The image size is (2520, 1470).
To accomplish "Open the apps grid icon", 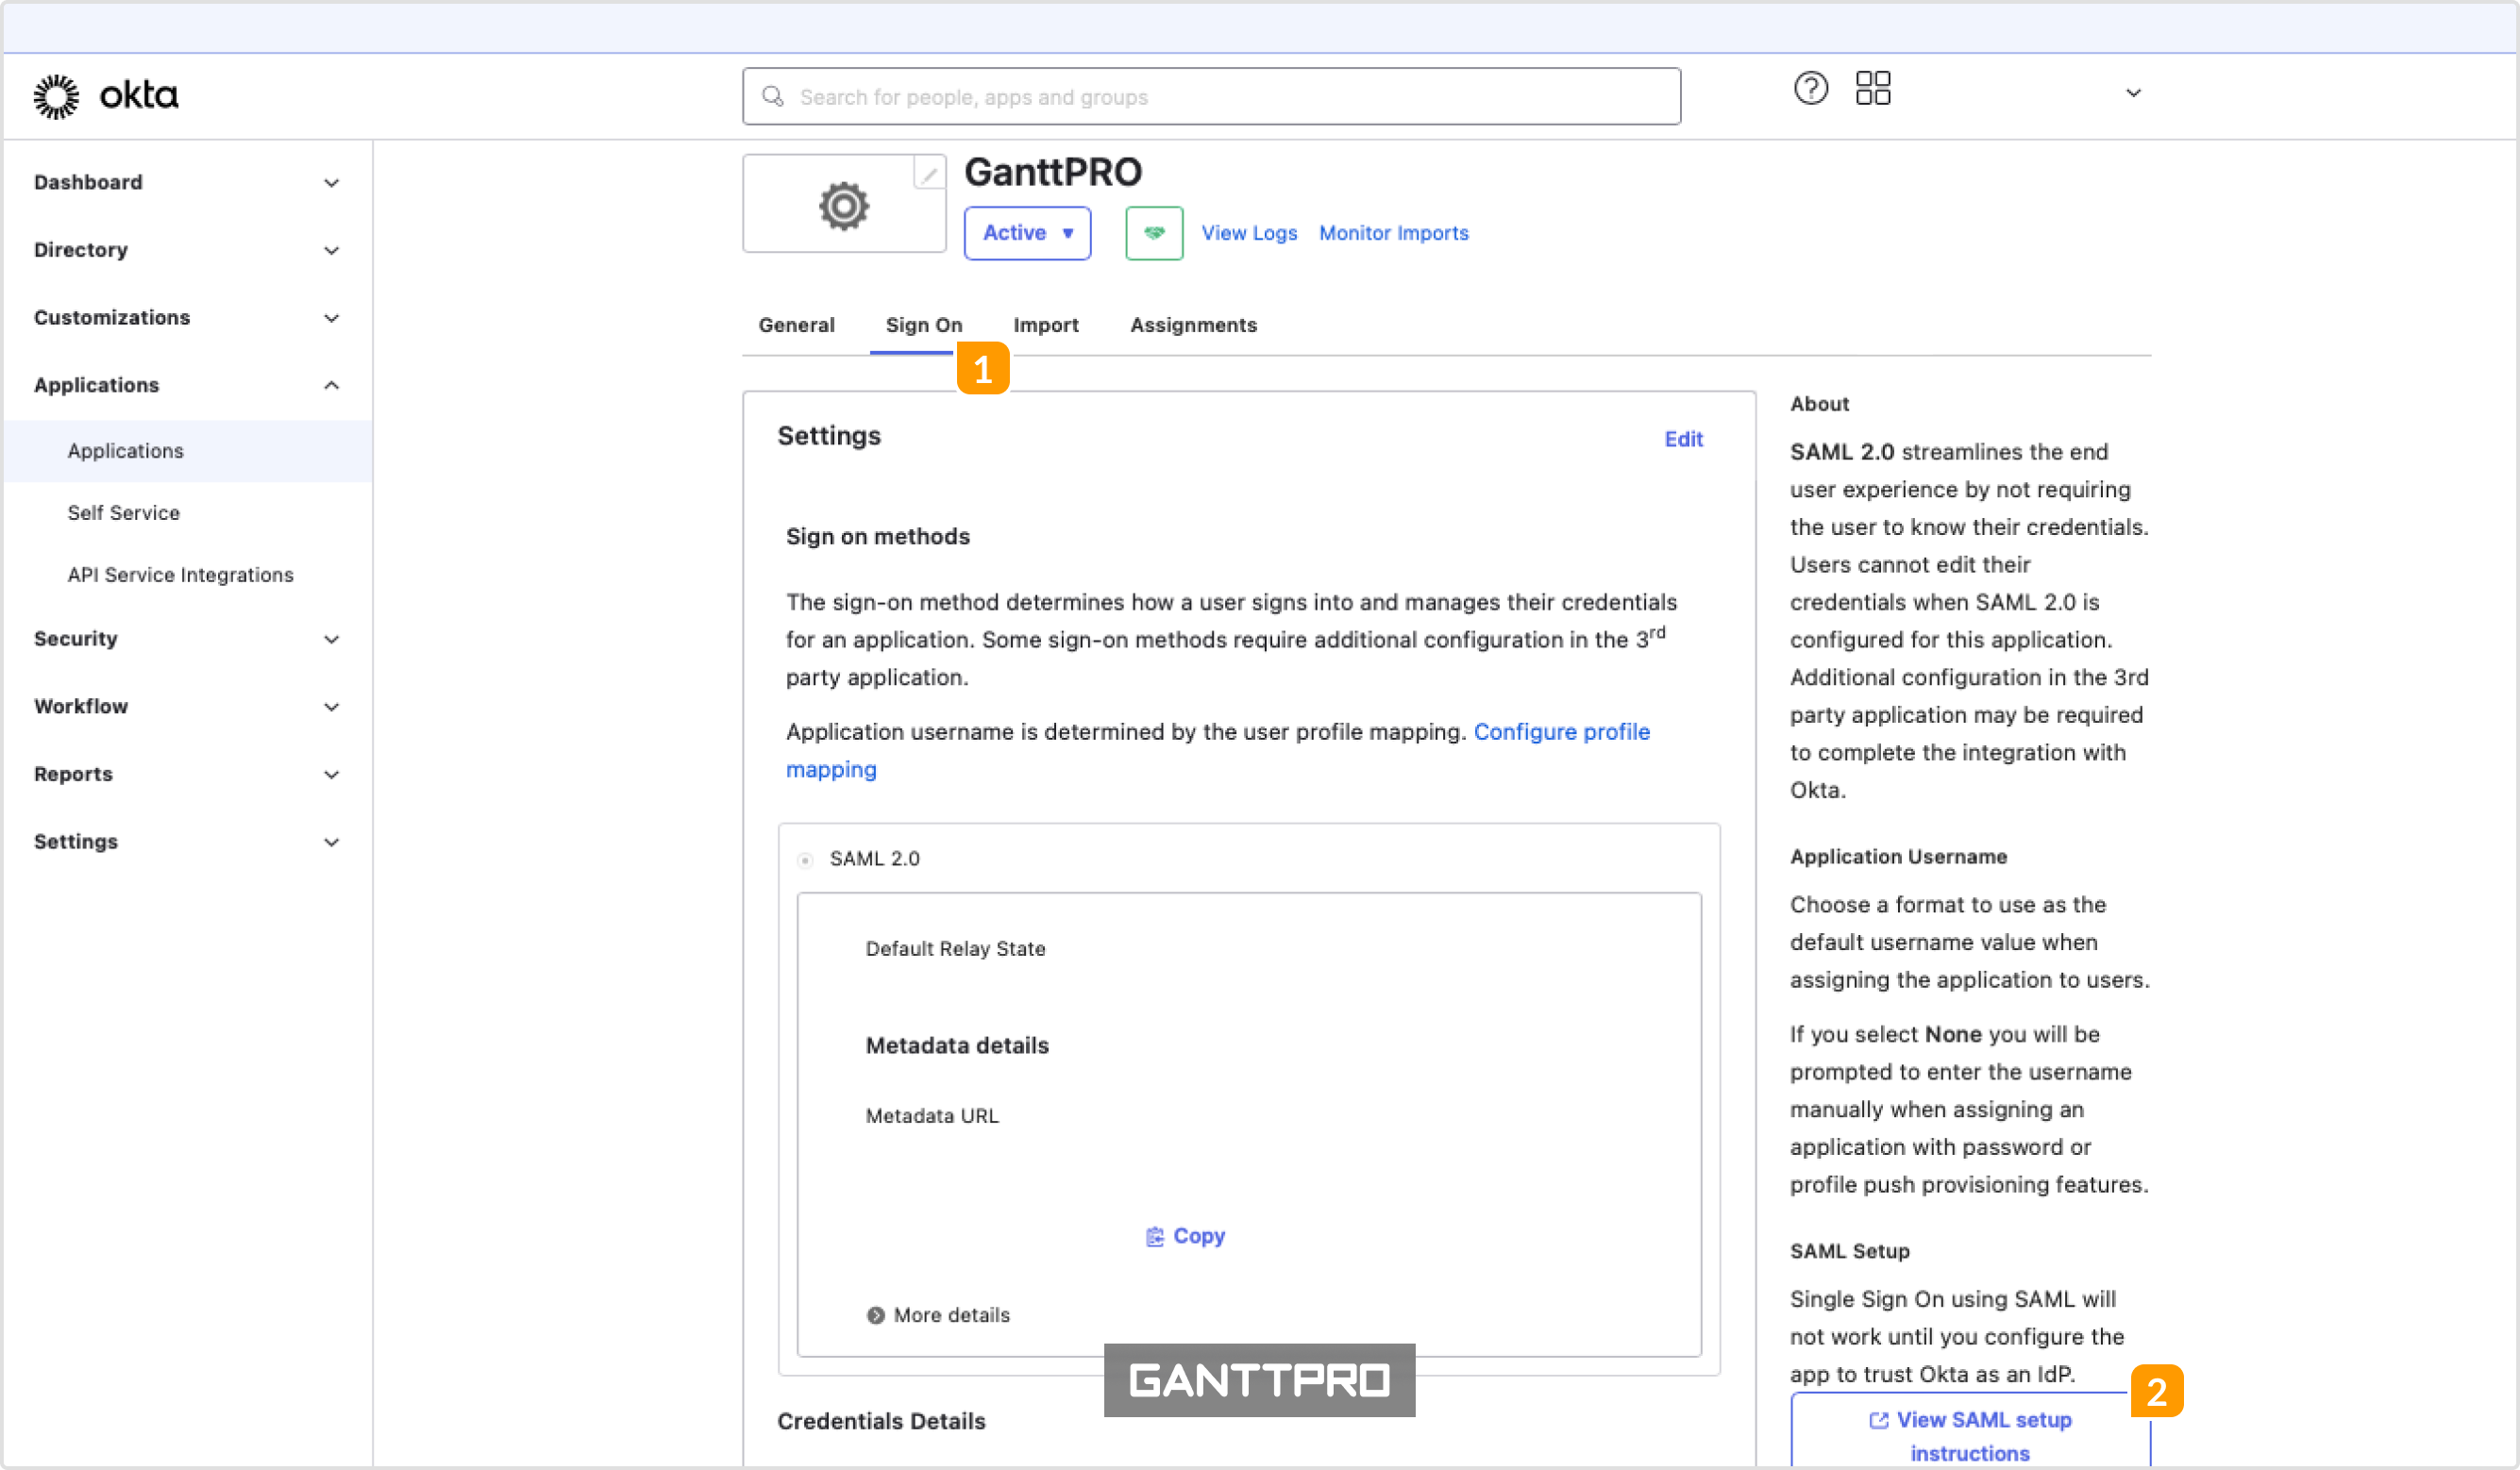I will coord(1872,88).
